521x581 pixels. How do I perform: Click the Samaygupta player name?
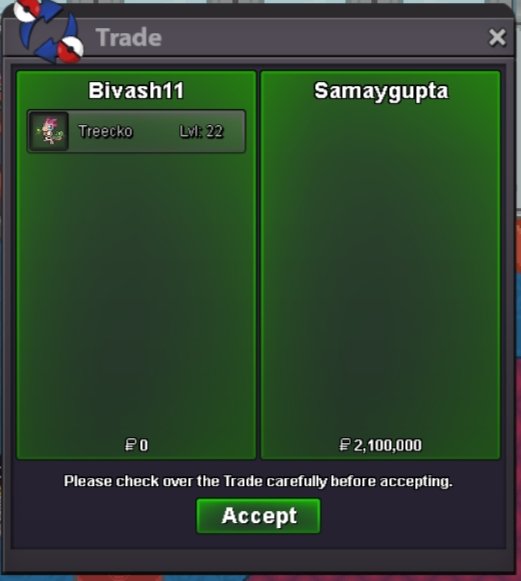pos(381,91)
